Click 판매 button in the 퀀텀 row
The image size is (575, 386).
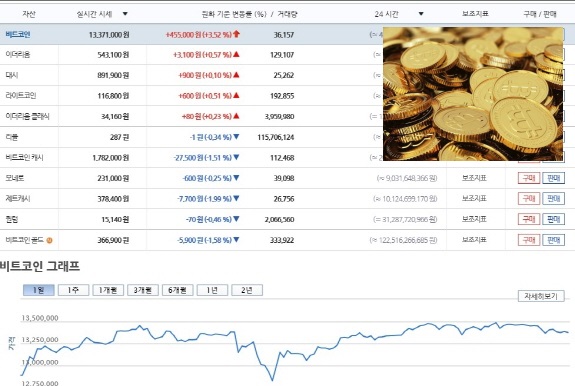[553, 219]
